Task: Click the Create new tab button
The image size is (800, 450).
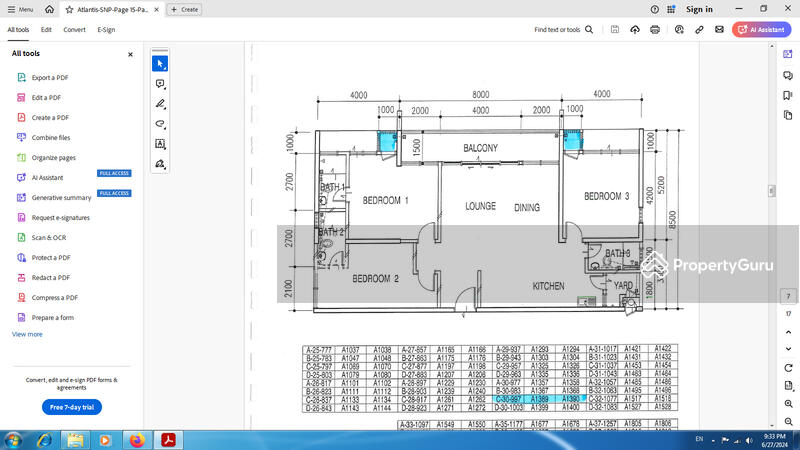Action: (184, 9)
